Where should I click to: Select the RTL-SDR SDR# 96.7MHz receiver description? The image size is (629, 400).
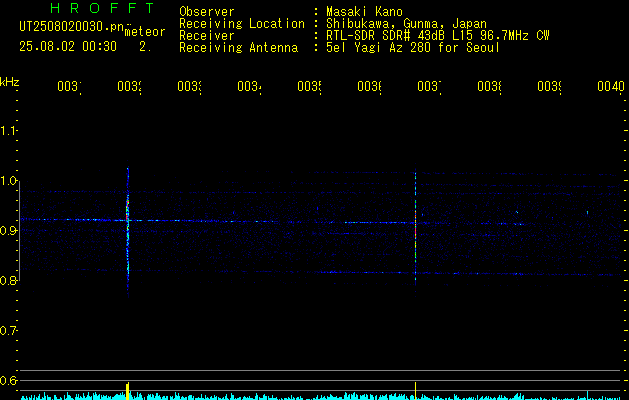[438, 36]
